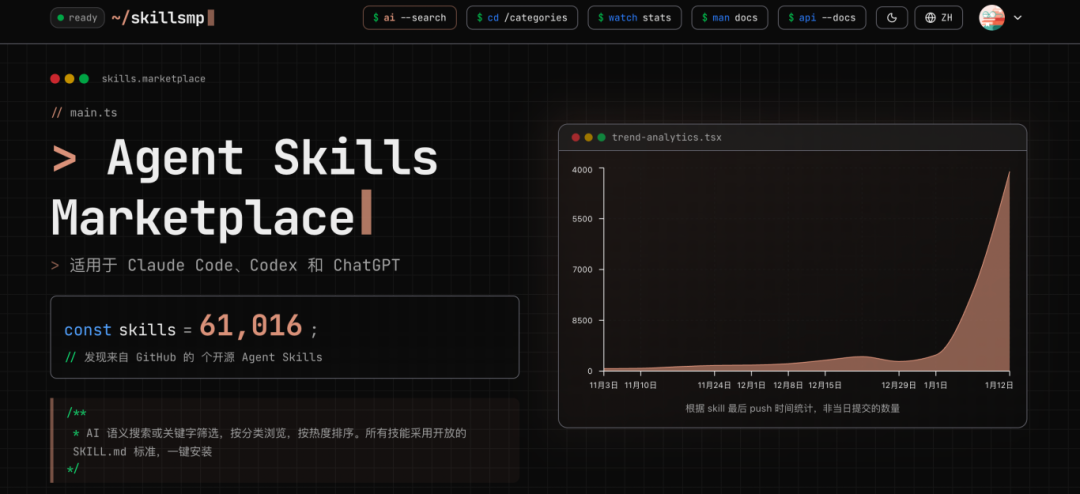Open the ai --search command button

tap(410, 18)
